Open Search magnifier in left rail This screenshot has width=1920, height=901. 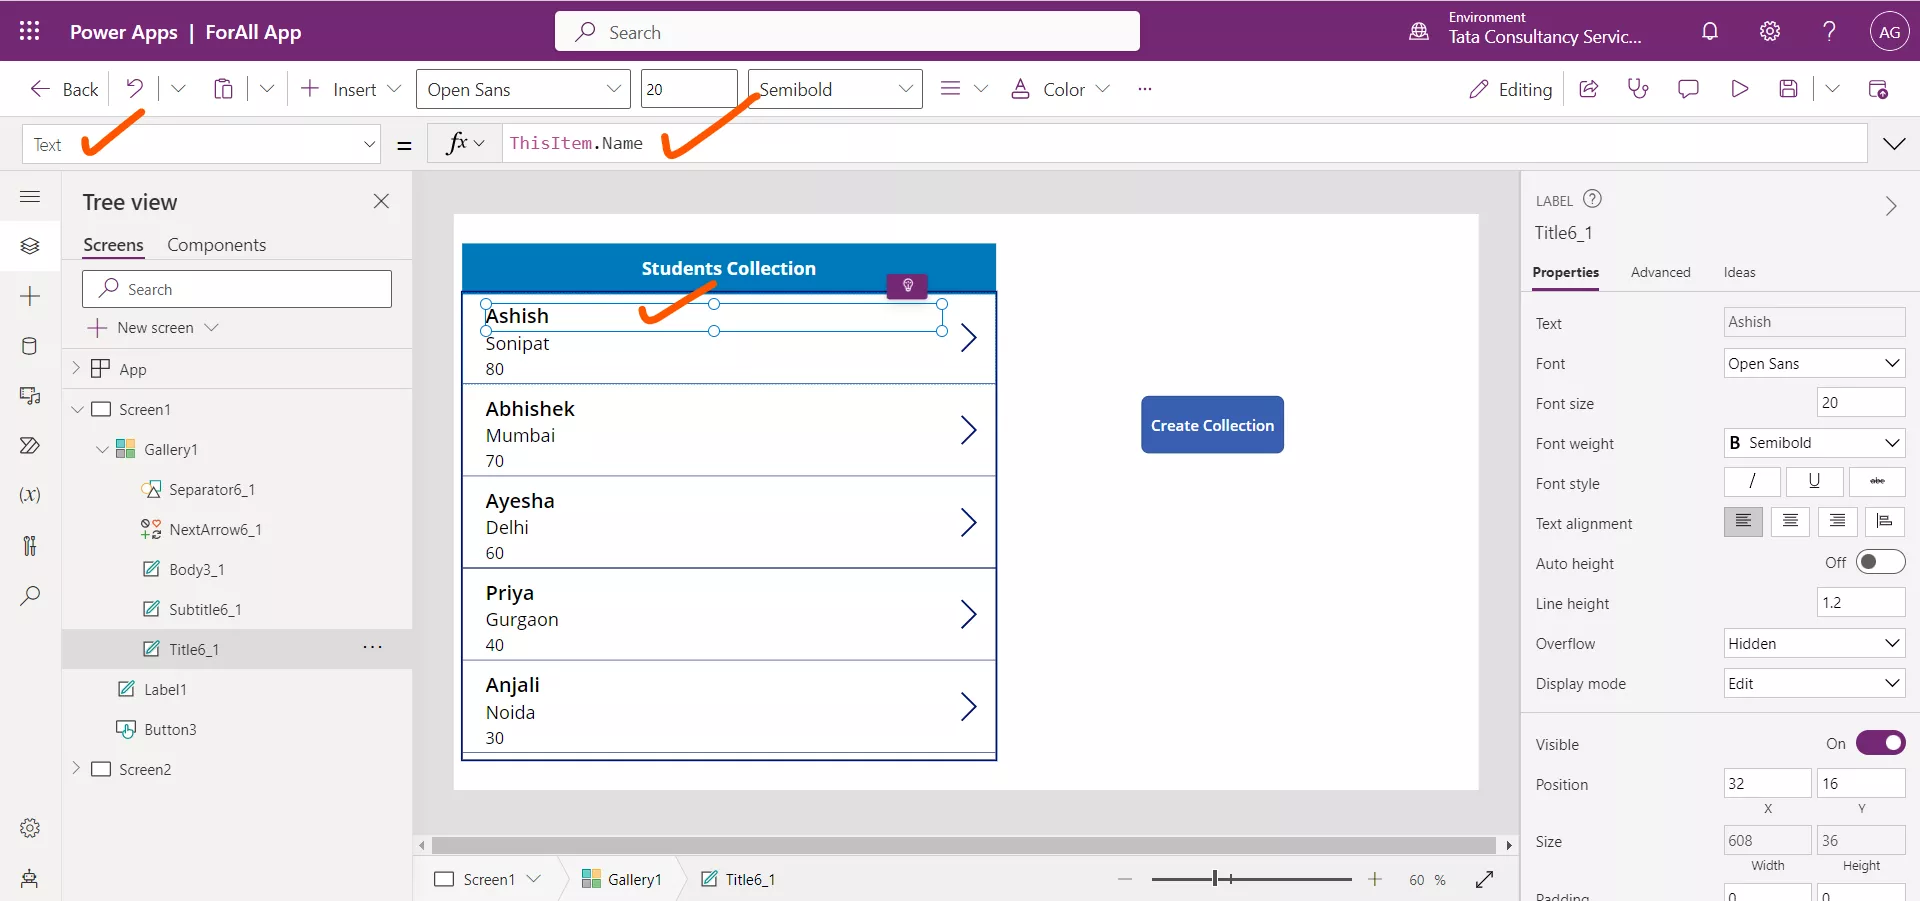click(x=30, y=595)
